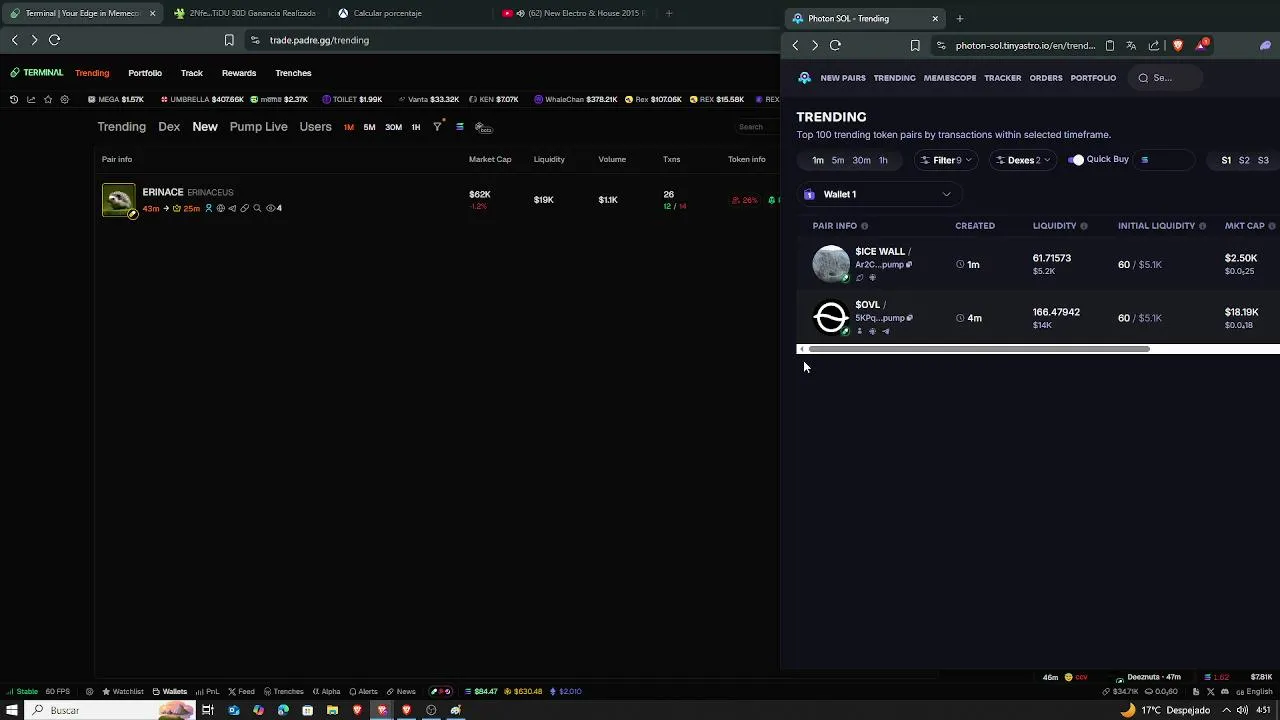The width and height of the screenshot is (1280, 720).
Task: Click Photon search box
Action: click(1166, 78)
